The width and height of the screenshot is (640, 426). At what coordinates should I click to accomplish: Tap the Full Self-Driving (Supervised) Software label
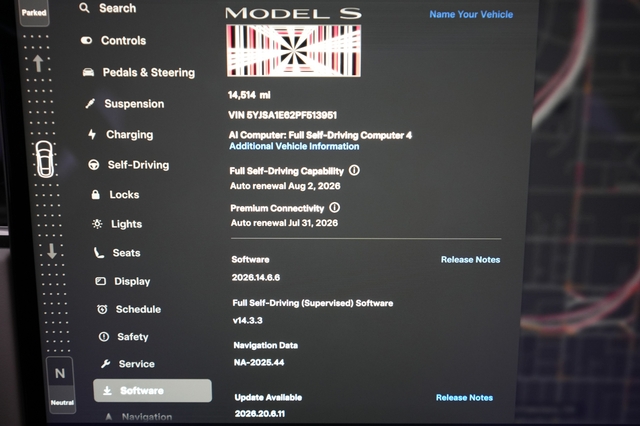pos(313,303)
